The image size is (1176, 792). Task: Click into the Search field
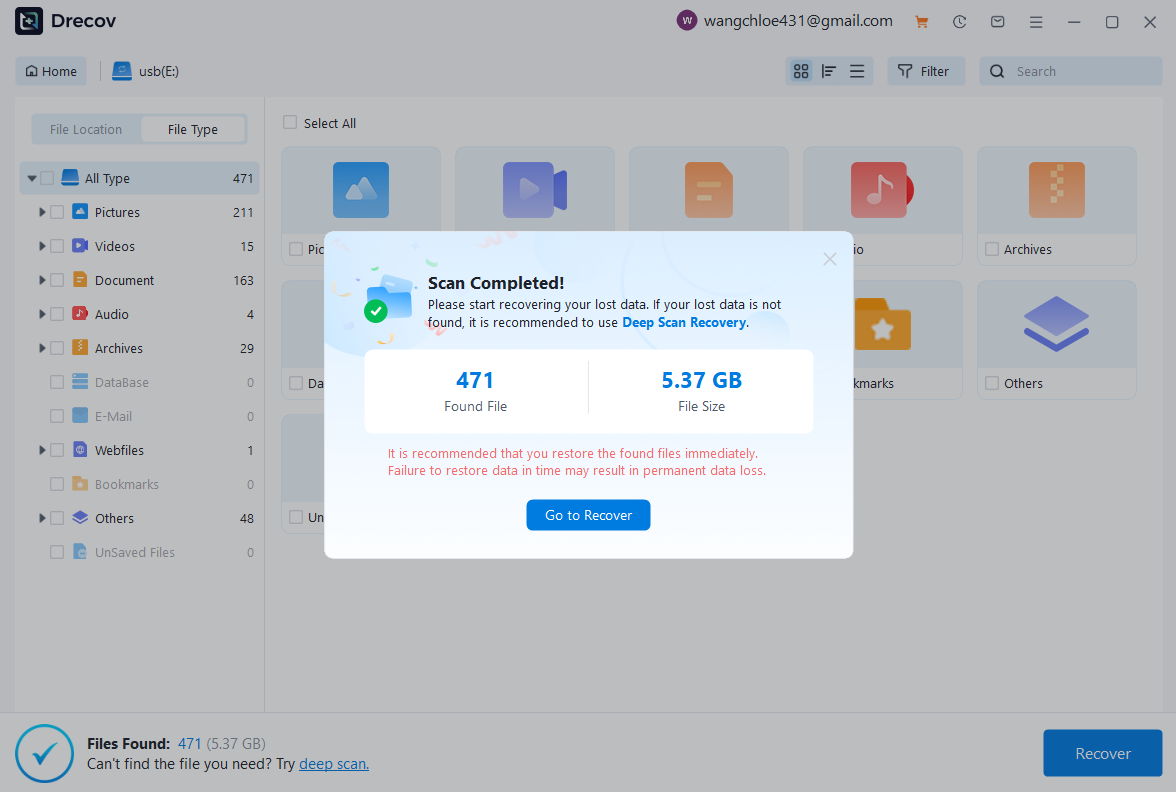pyautogui.click(x=1080, y=71)
